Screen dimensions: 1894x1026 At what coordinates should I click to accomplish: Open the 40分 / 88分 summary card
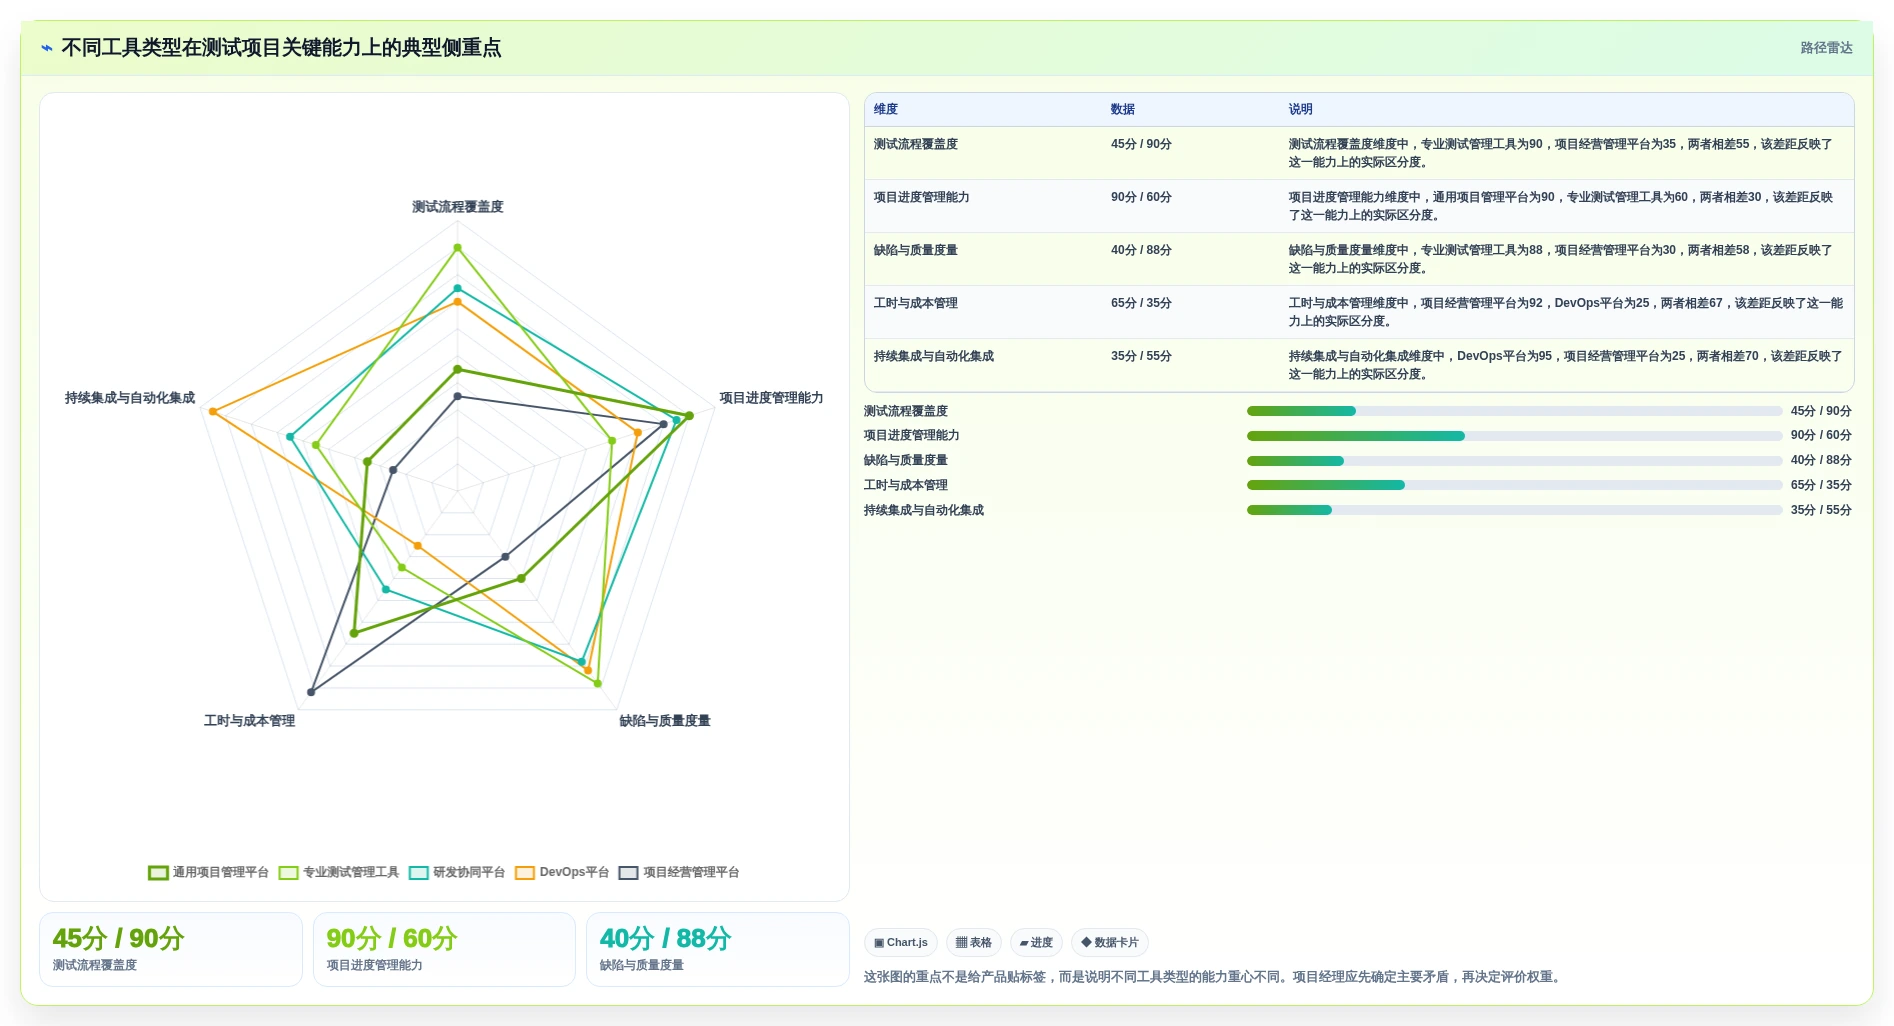718,949
